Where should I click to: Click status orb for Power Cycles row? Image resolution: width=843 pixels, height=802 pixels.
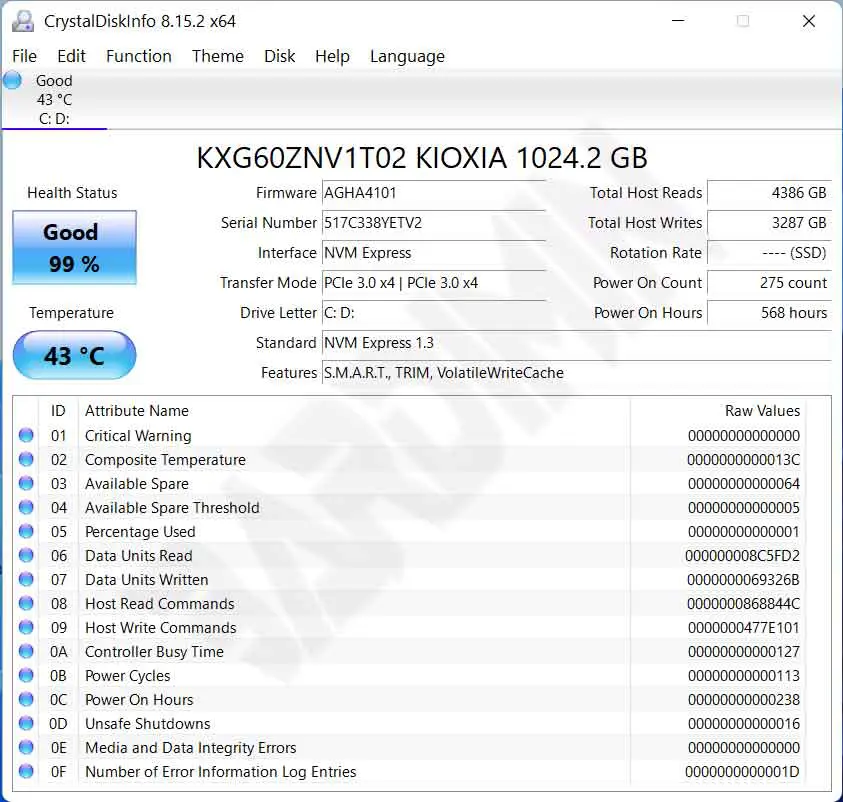(x=26, y=676)
